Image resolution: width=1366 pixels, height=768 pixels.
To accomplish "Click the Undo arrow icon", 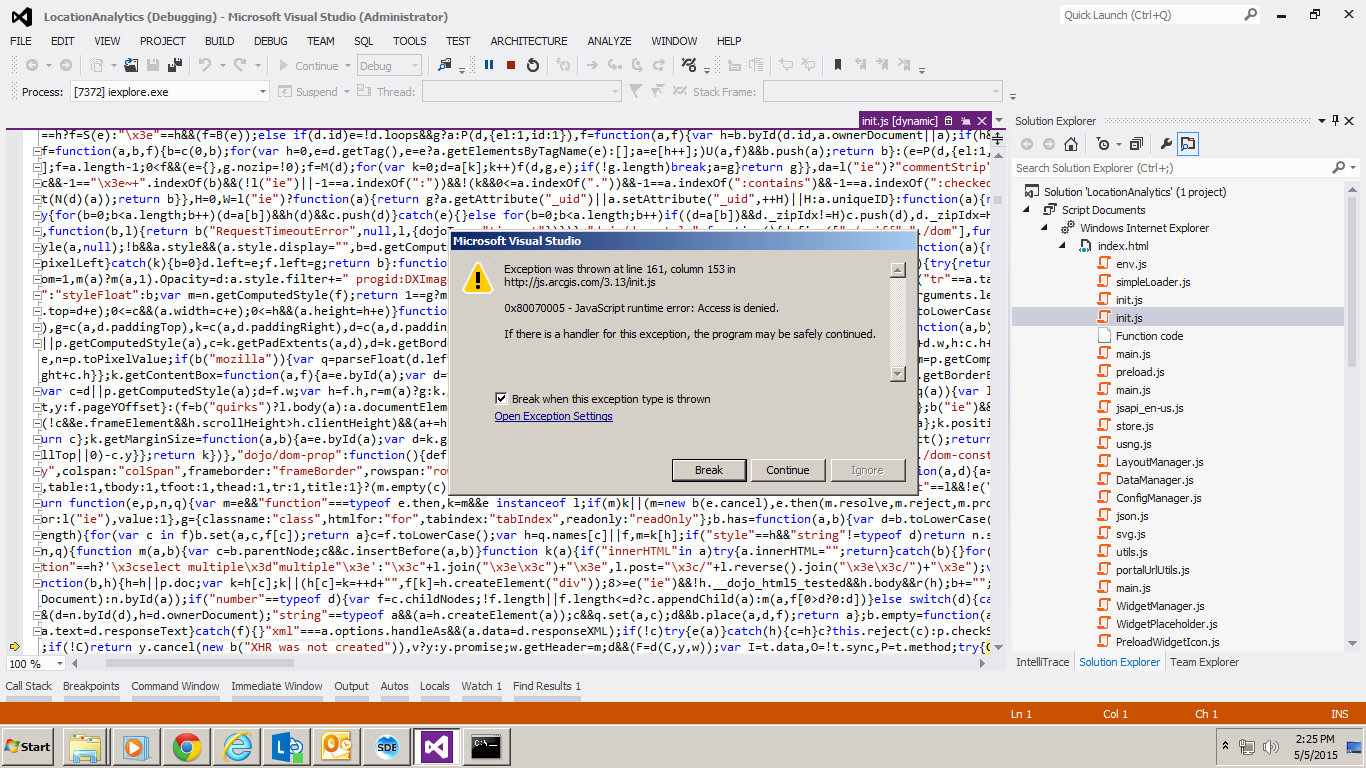I will coord(205,65).
